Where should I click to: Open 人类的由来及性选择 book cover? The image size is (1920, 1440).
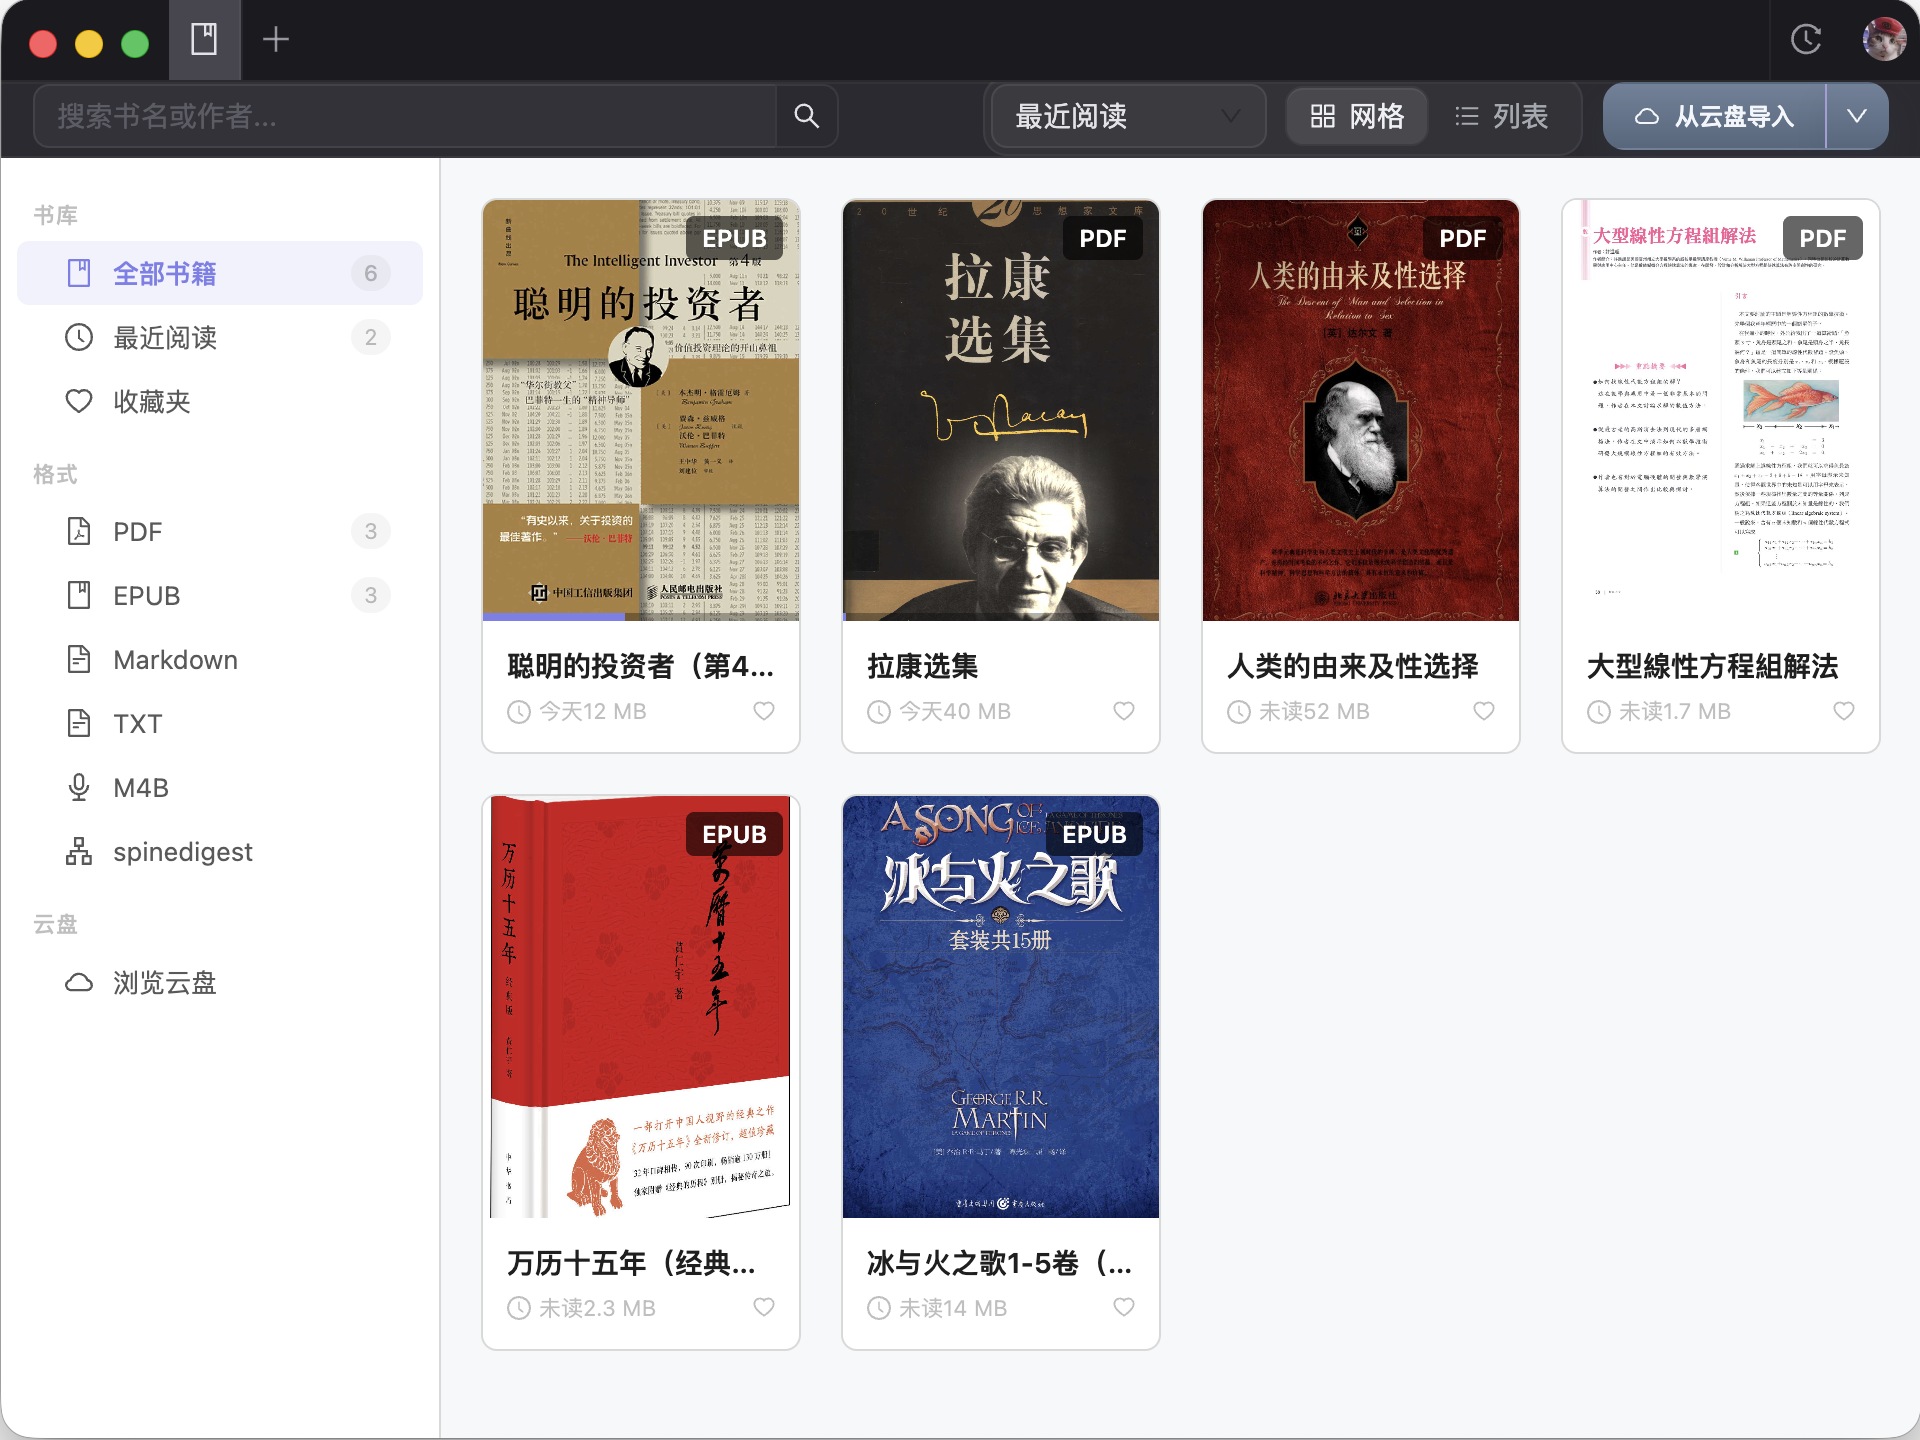point(1360,410)
